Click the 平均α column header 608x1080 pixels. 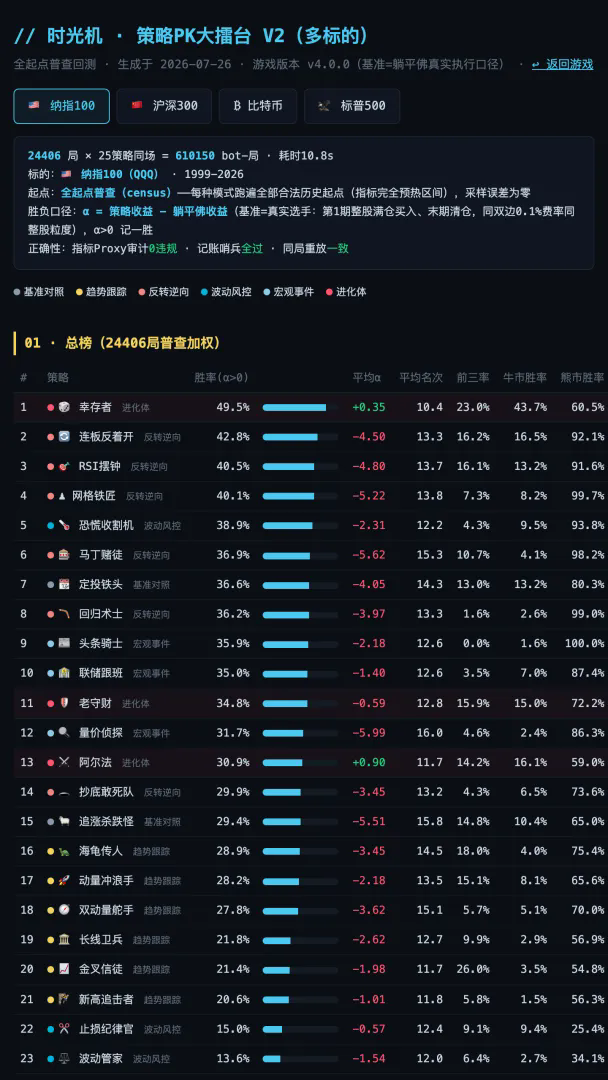click(x=369, y=377)
